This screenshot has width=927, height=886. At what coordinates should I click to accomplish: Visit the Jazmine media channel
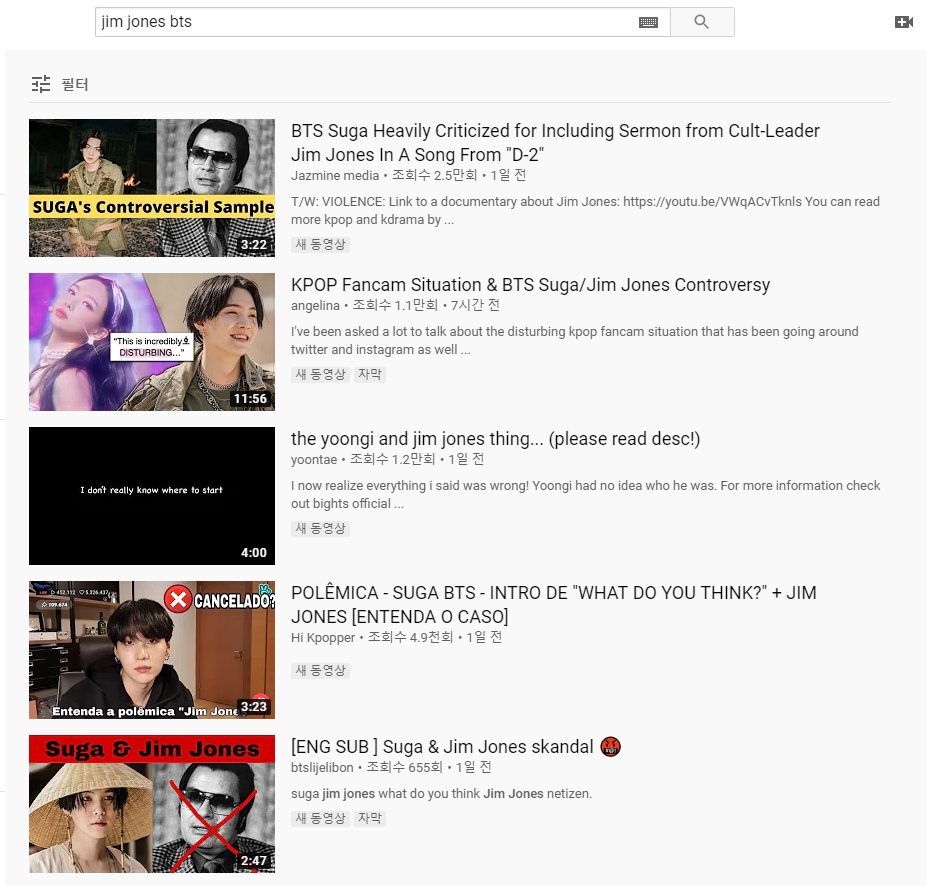coord(335,176)
